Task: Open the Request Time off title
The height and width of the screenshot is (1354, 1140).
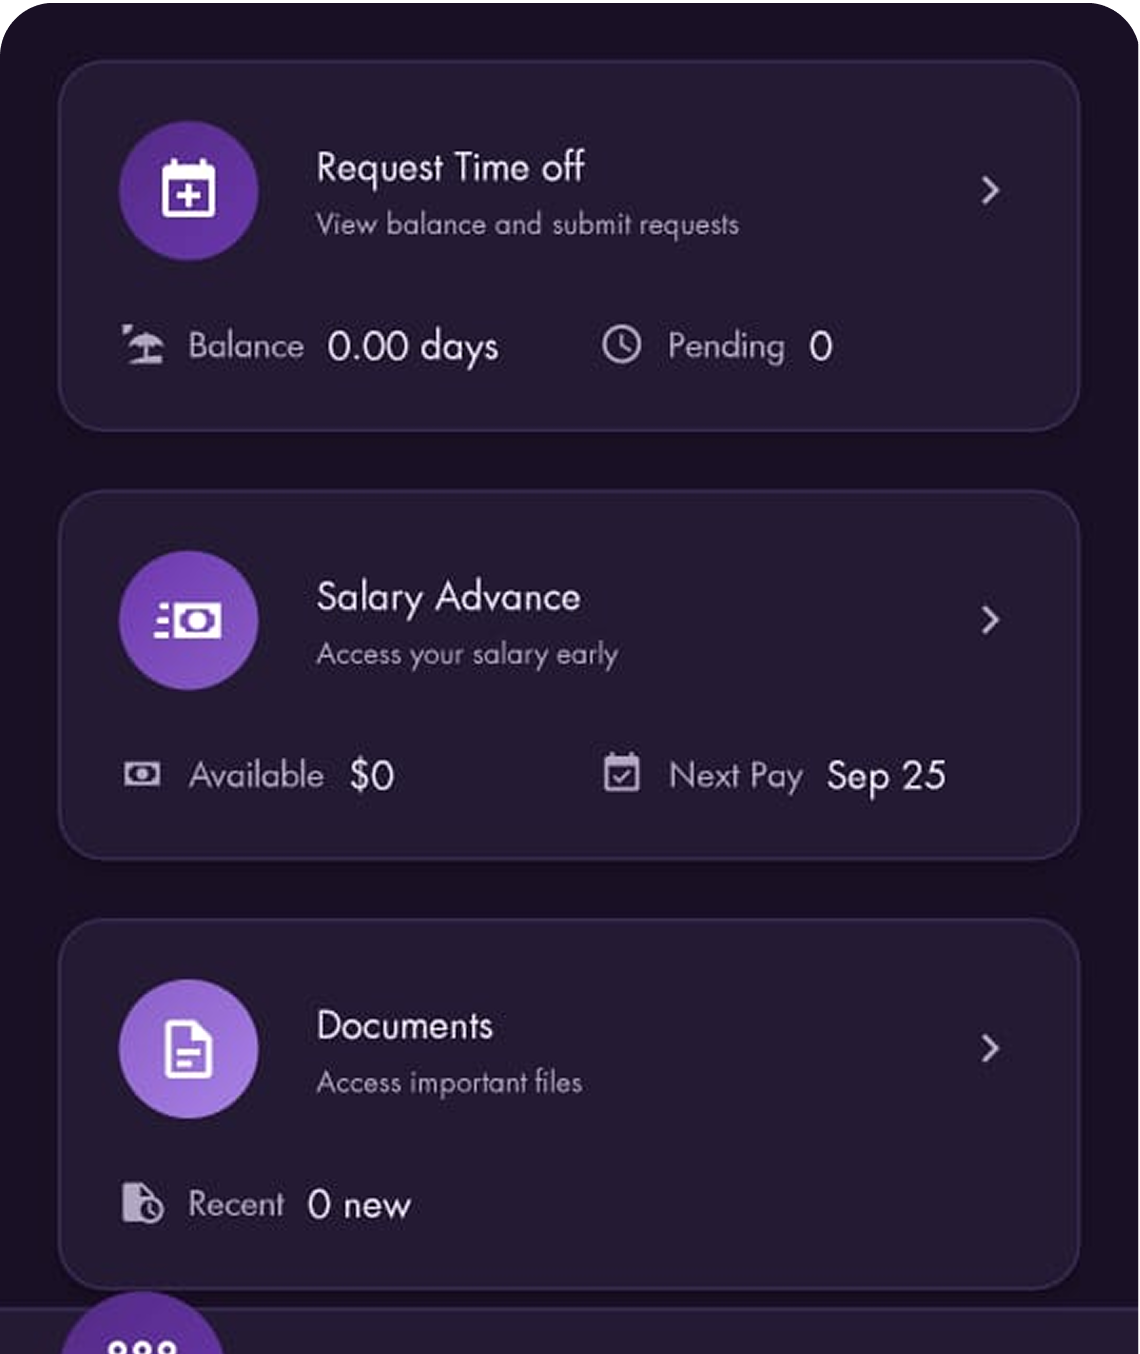Action: pyautogui.click(x=450, y=167)
